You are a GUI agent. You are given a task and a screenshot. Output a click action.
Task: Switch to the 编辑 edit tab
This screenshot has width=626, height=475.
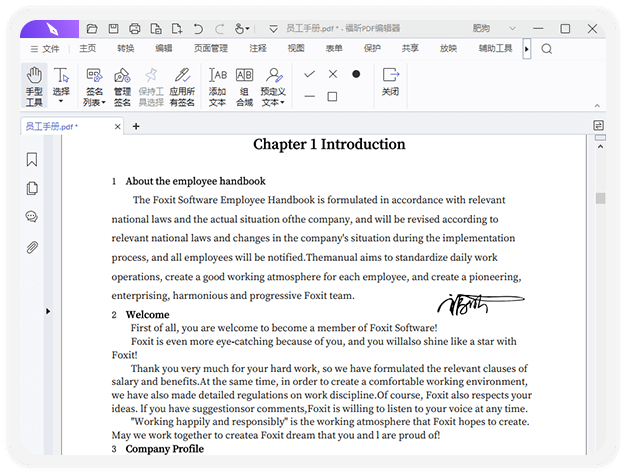coord(164,48)
